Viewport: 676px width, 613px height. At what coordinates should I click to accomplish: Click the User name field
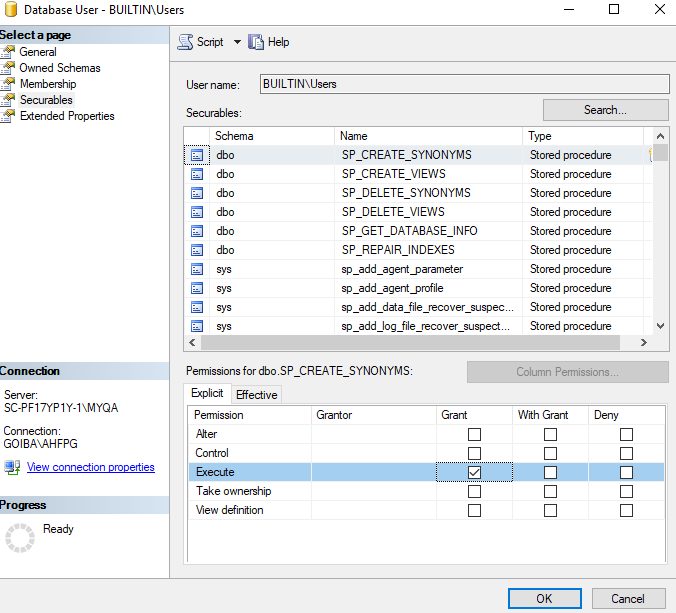click(464, 84)
